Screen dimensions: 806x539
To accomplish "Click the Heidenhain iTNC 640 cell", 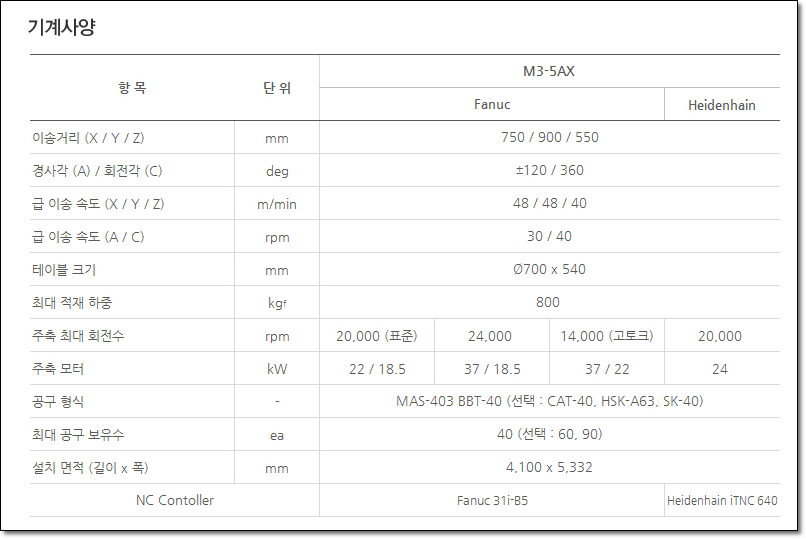I will point(722,500).
